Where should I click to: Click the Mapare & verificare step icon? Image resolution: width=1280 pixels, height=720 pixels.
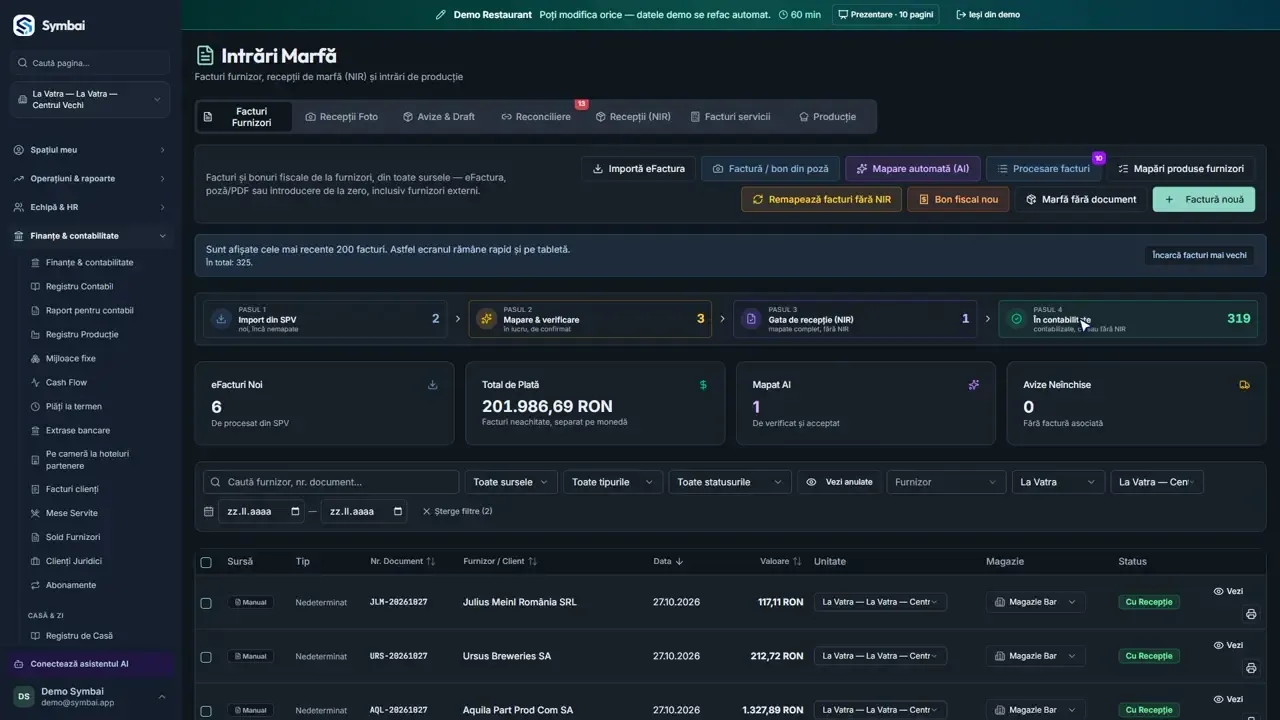487,319
